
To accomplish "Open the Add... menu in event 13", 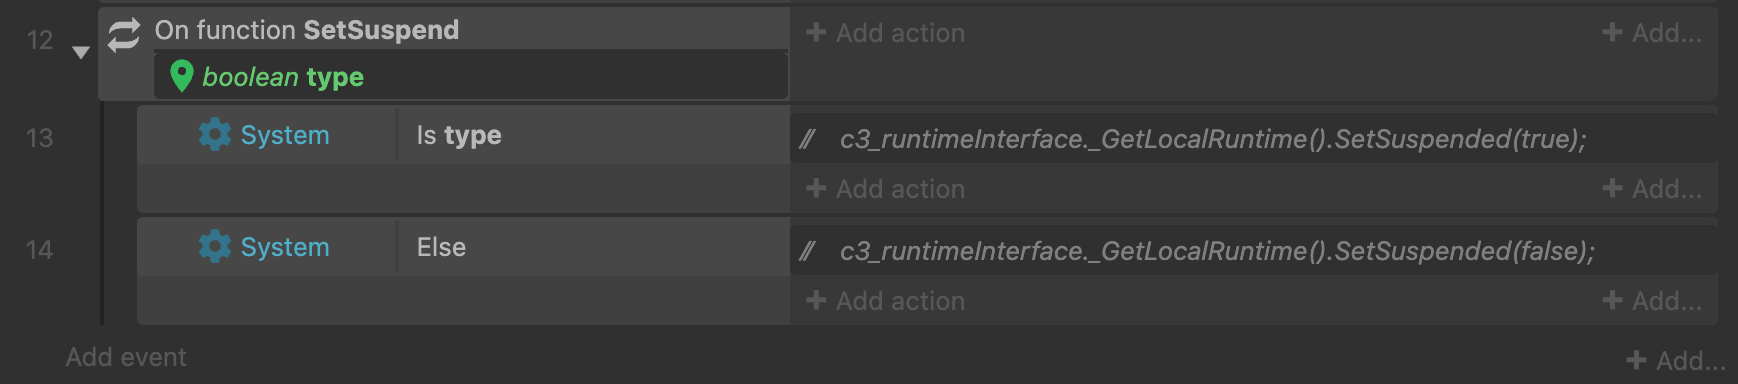I will [x=1652, y=189].
